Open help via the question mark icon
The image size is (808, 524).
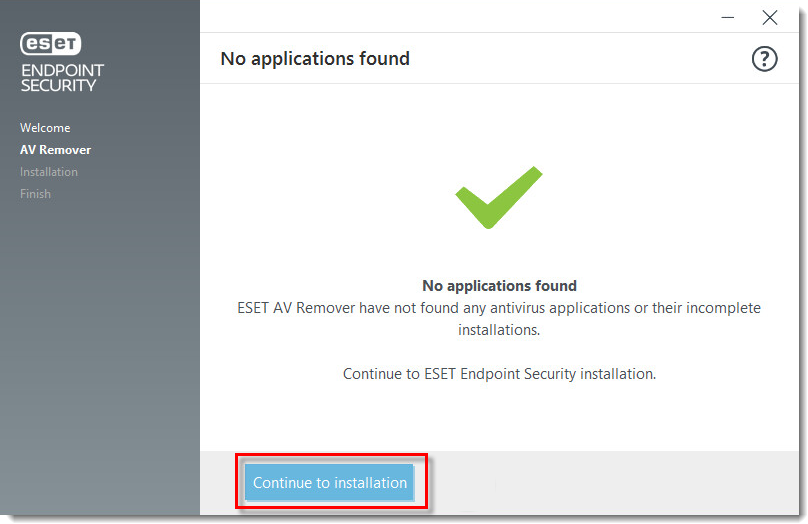point(764,59)
